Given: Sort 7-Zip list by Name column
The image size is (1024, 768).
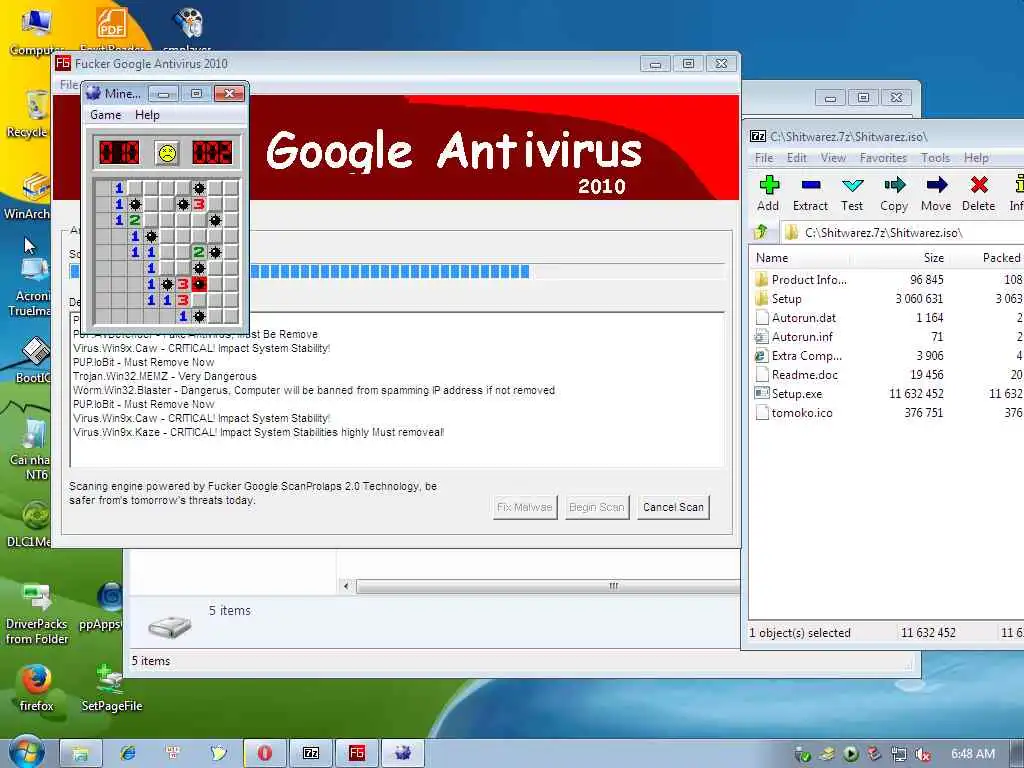Looking at the screenshot, I should click(772, 258).
